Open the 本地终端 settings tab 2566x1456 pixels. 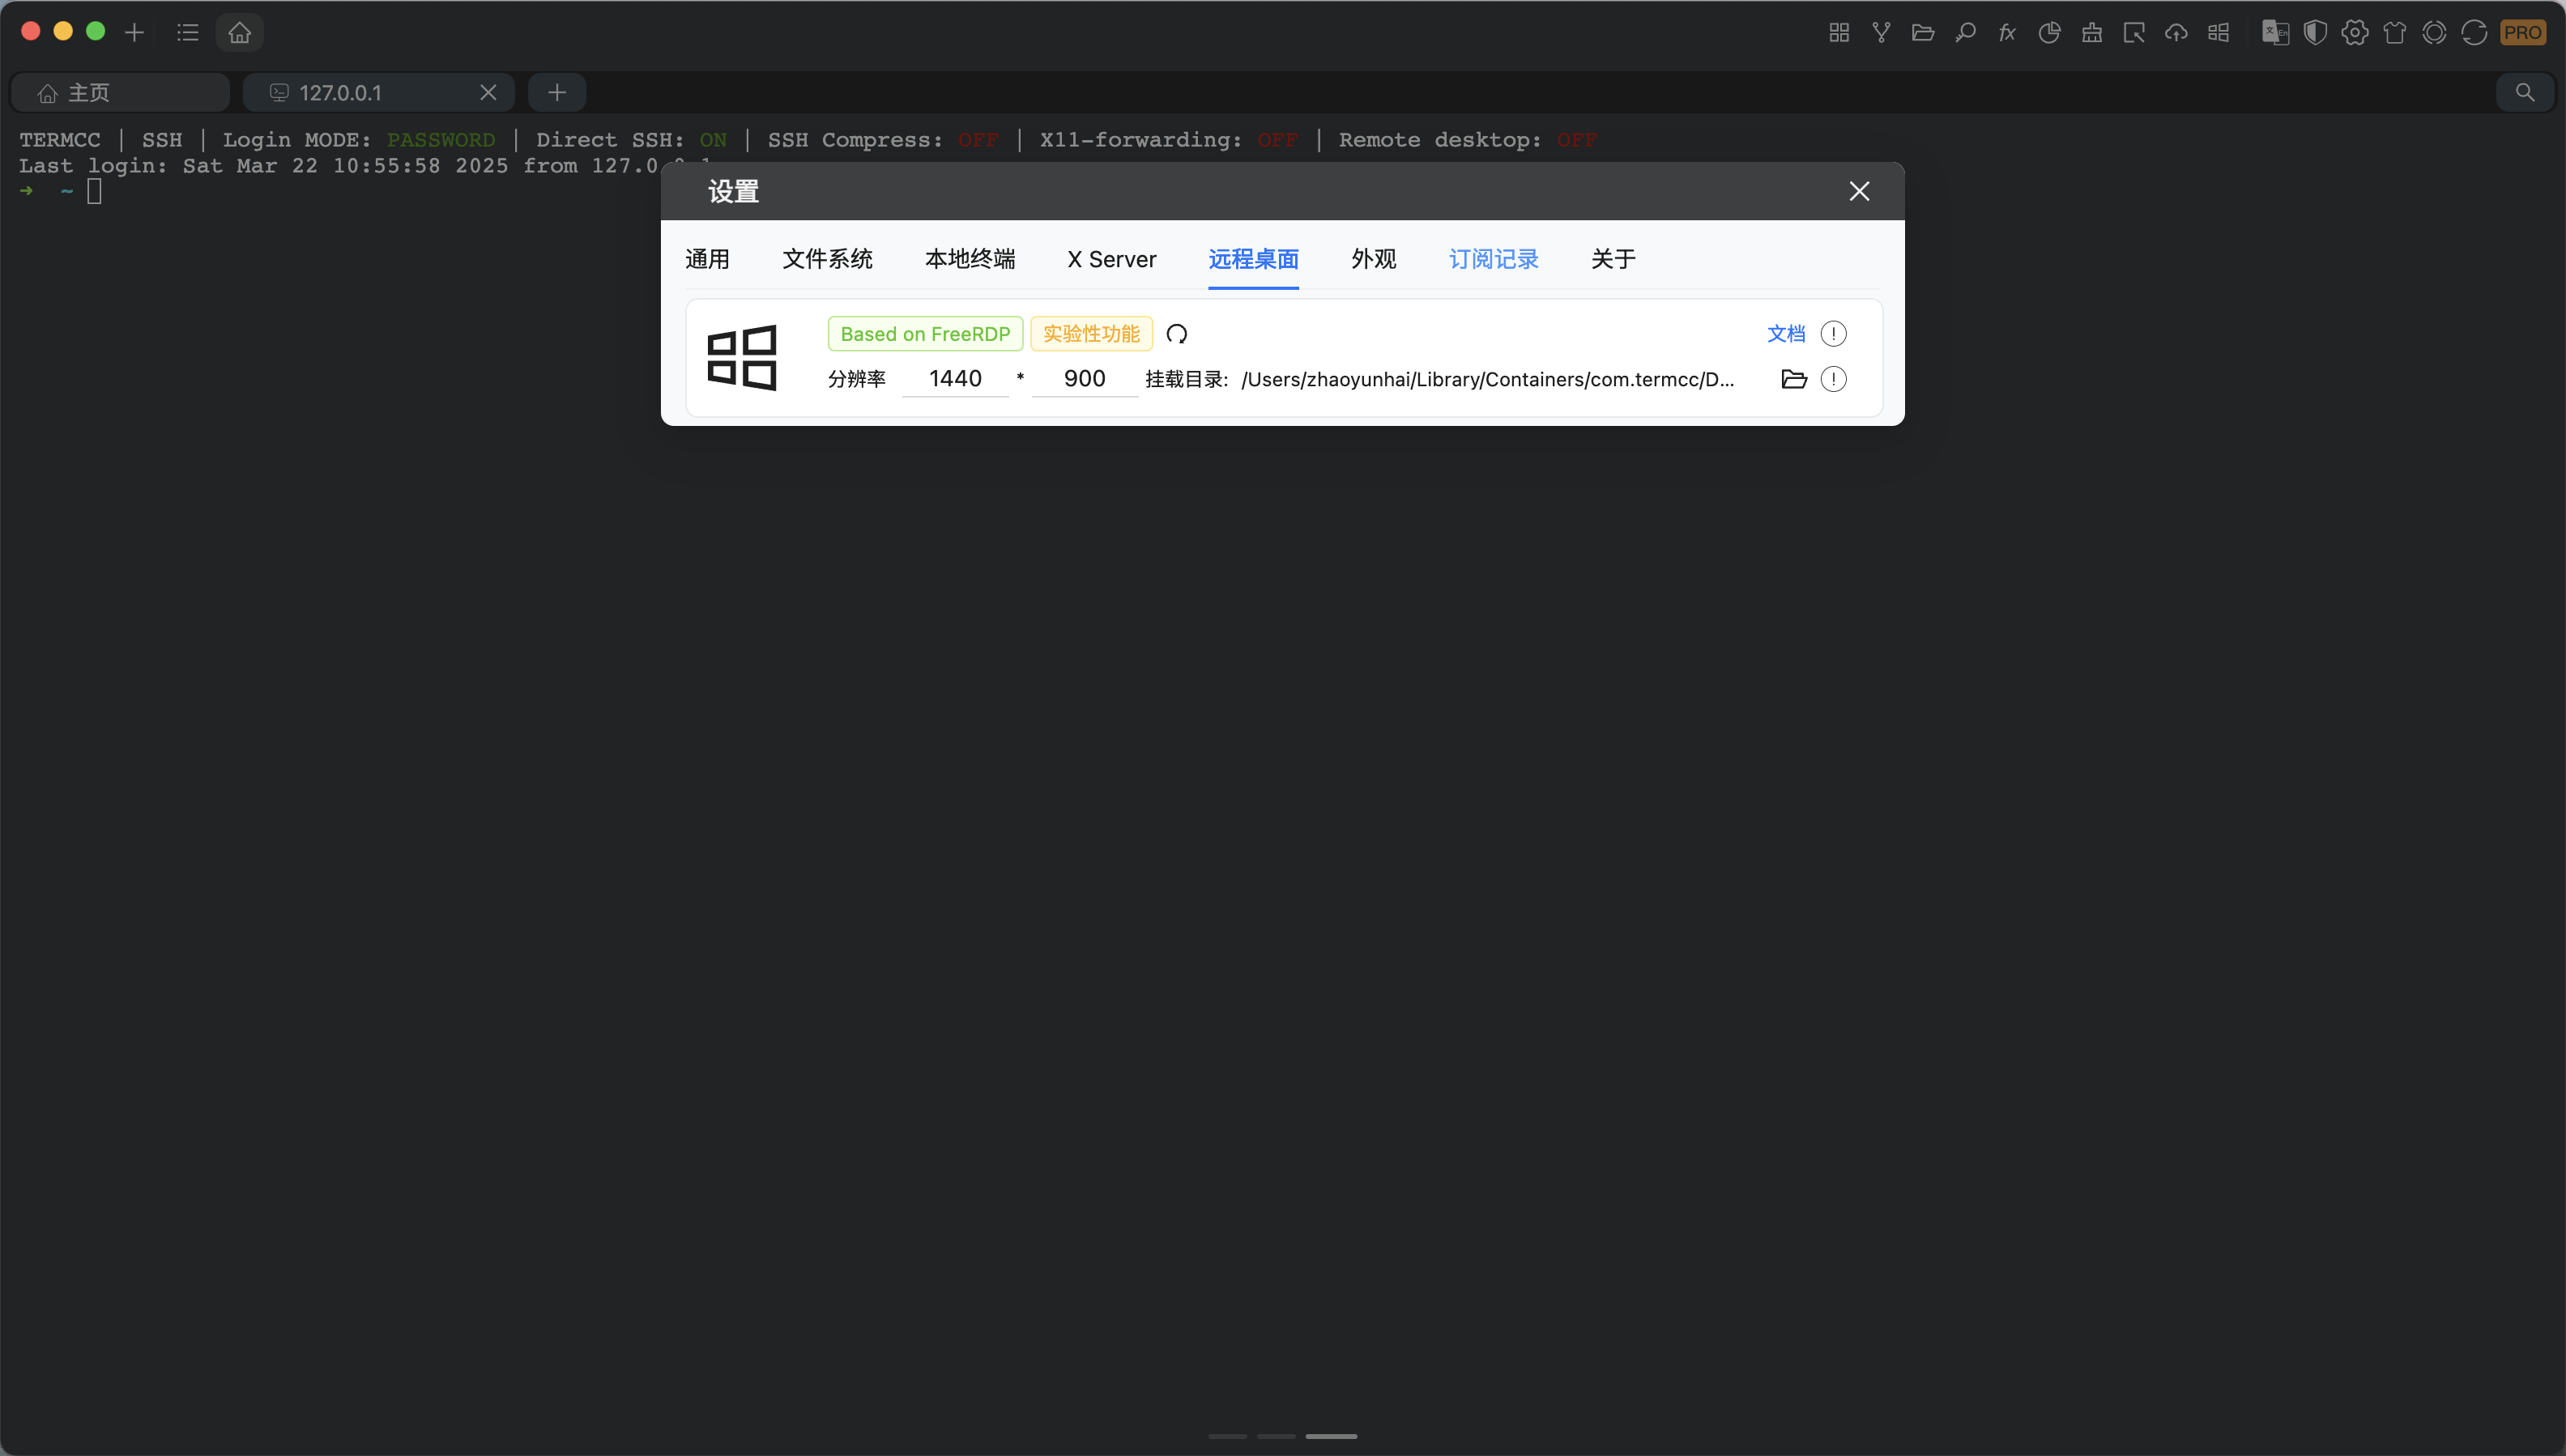pyautogui.click(x=970, y=259)
